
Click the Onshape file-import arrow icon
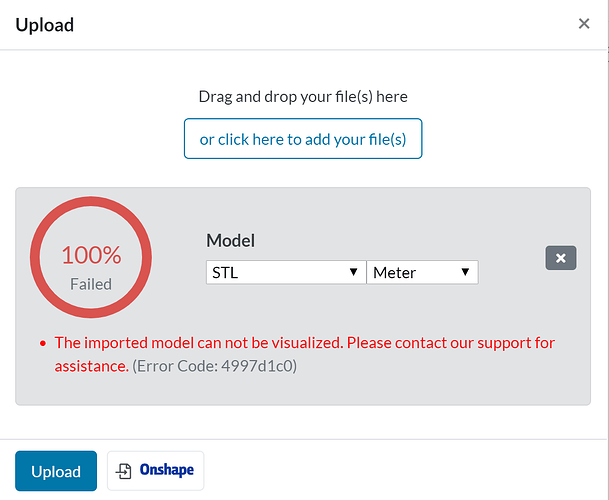click(124, 470)
